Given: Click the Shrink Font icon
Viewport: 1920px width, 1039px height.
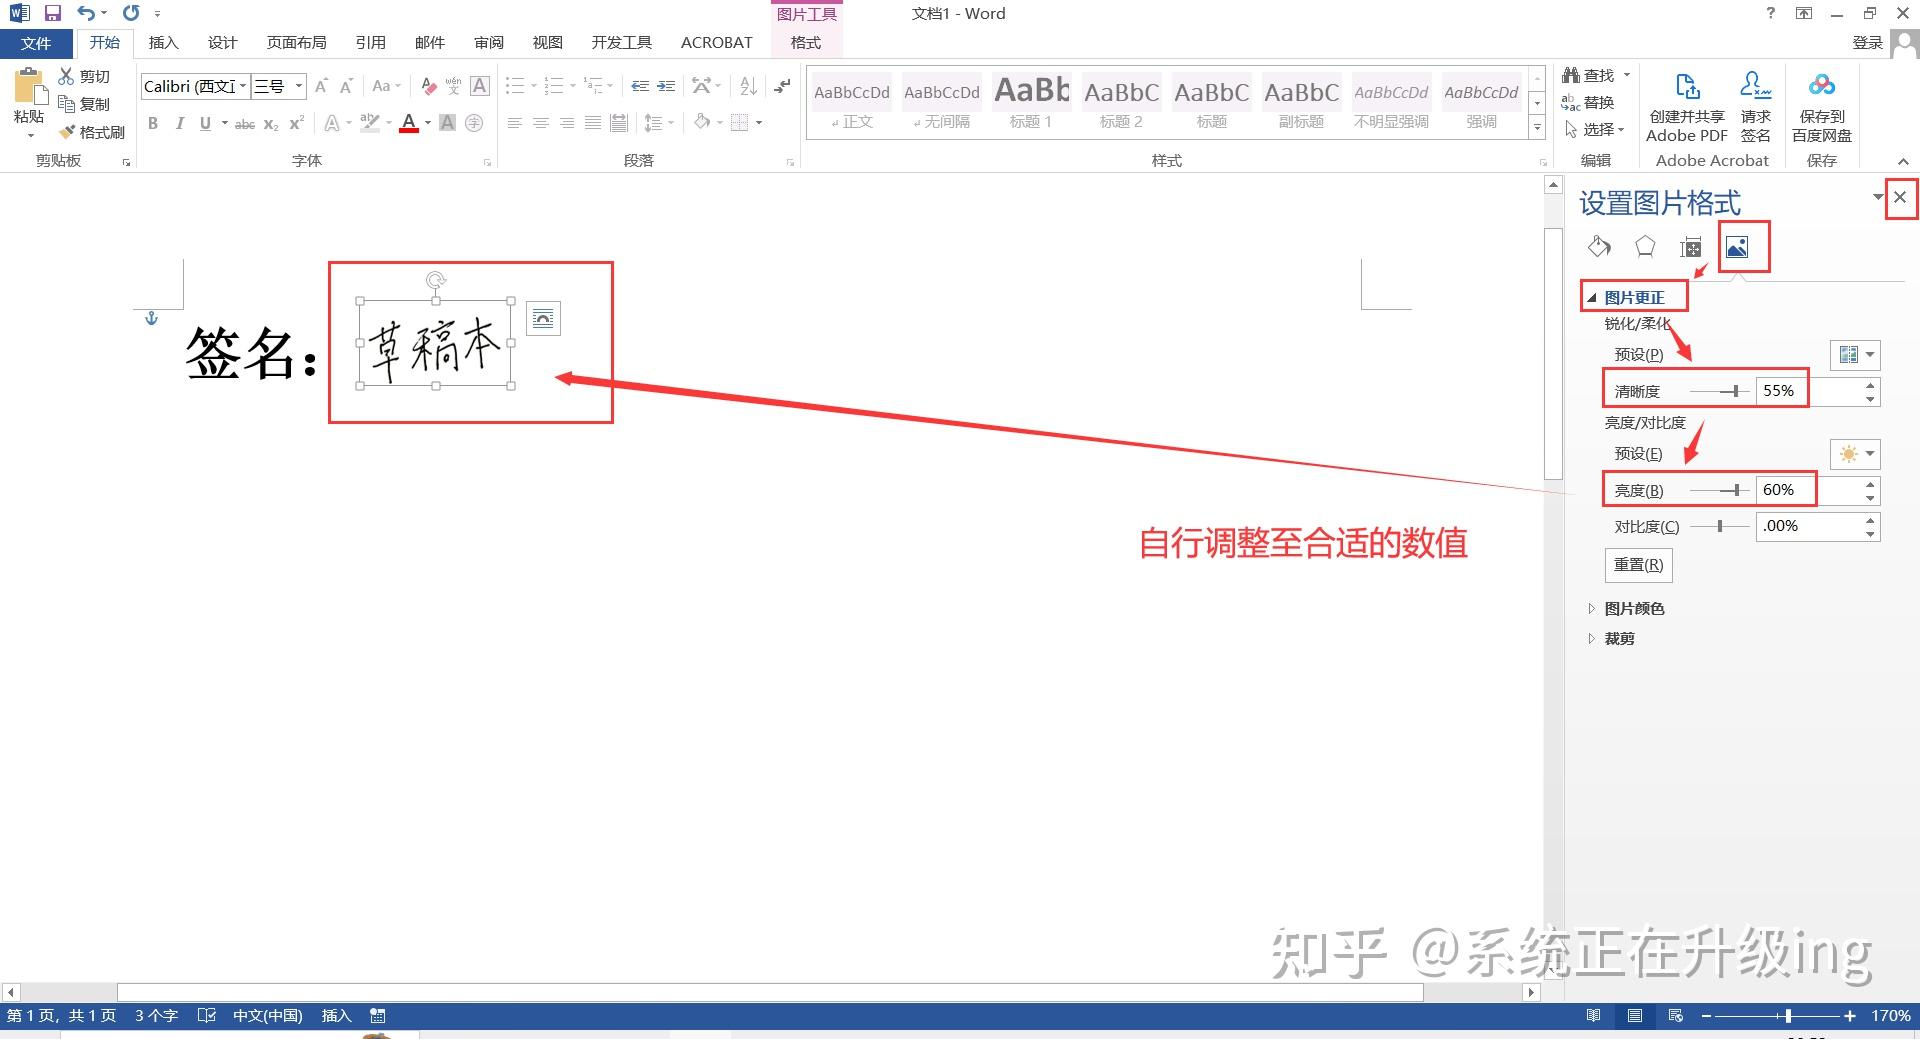Looking at the screenshot, I should 346,87.
